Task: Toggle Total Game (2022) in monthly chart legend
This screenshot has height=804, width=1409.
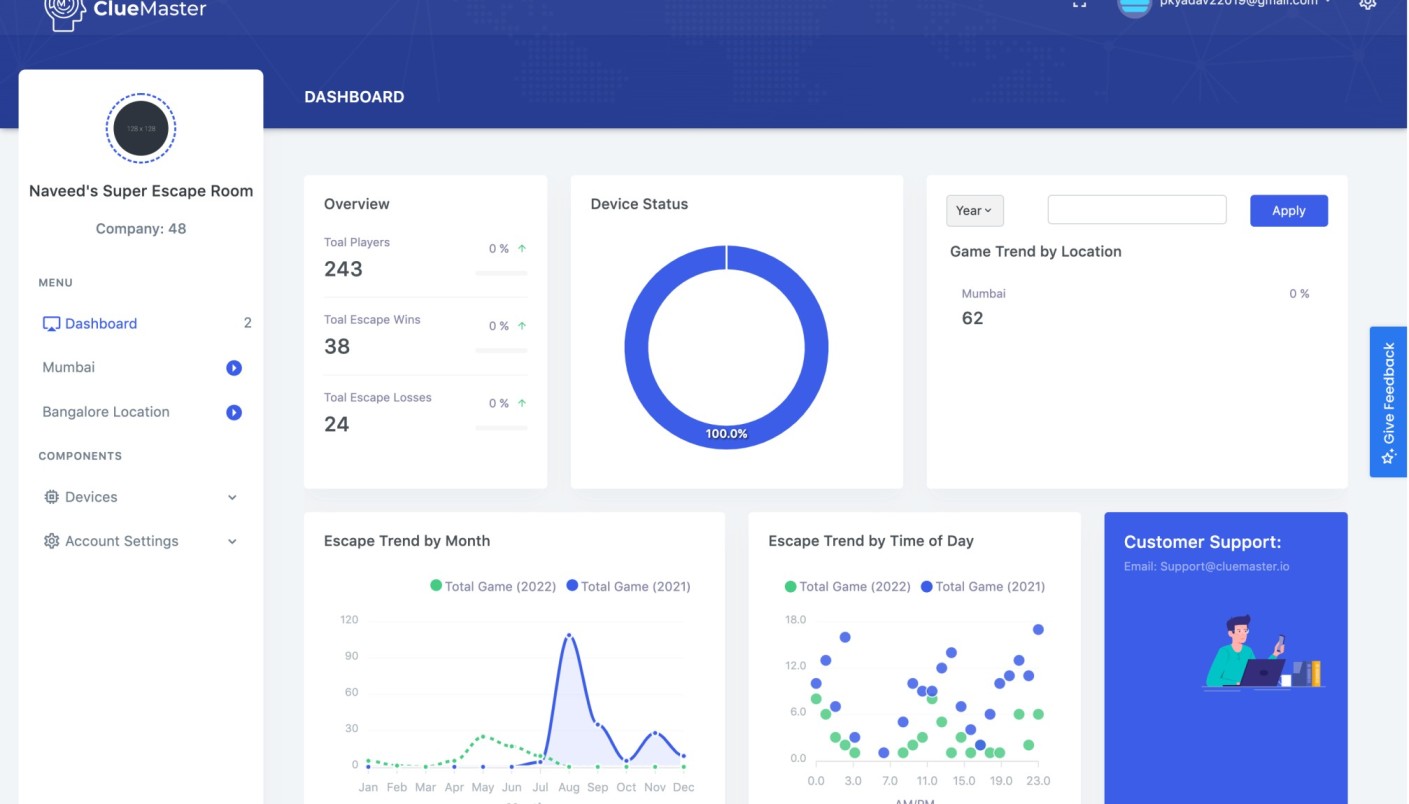Action: click(x=493, y=586)
